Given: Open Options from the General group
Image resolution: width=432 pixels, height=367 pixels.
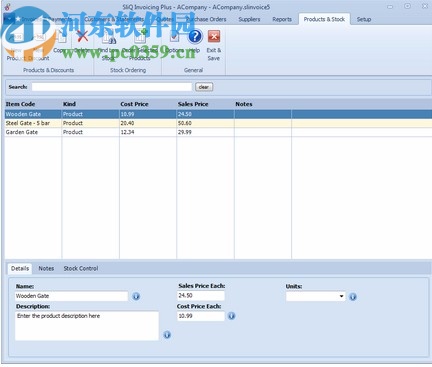Looking at the screenshot, I should (x=174, y=37).
